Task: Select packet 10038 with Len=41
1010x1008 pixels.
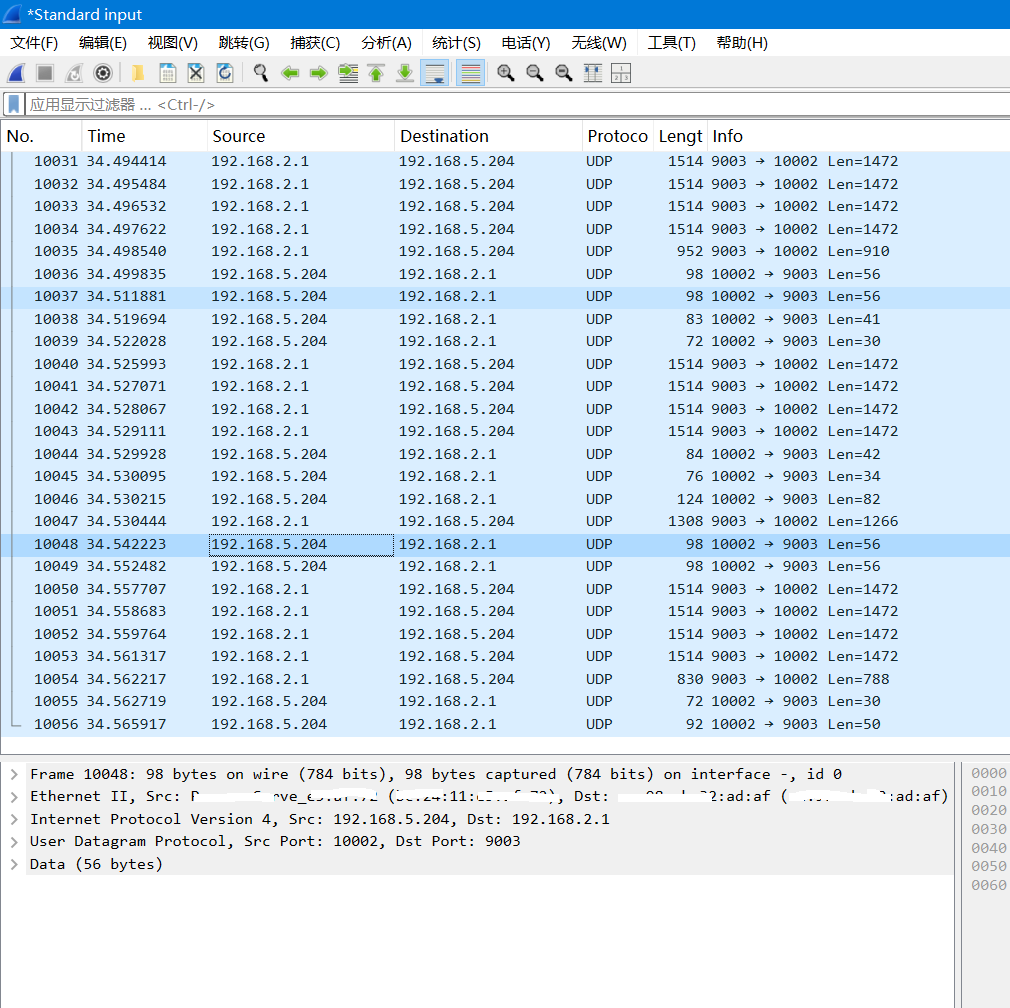Action: 505,319
